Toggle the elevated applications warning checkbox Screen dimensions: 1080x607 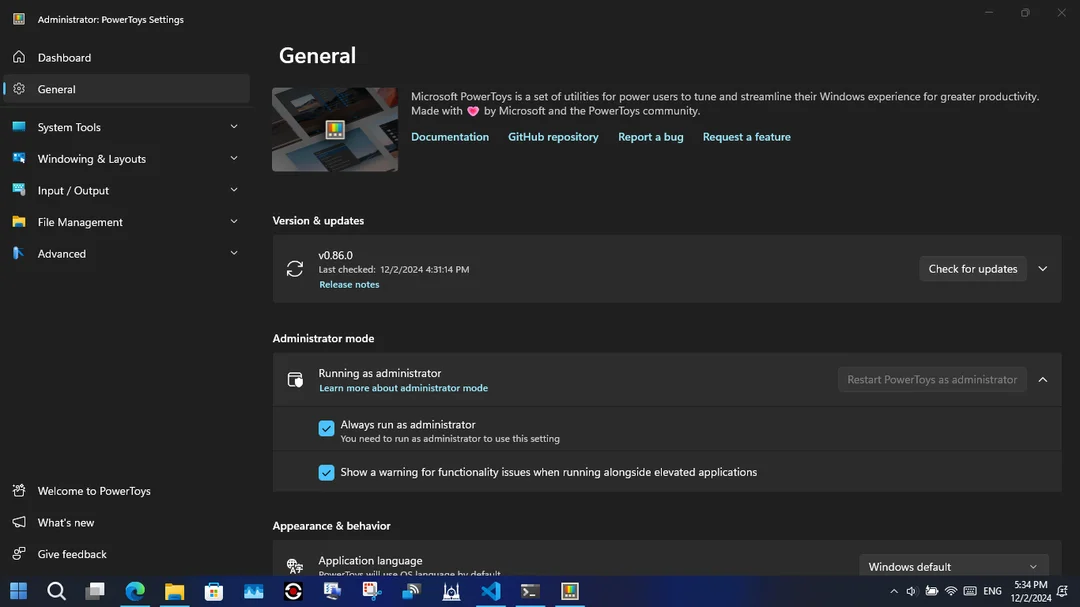click(x=326, y=473)
